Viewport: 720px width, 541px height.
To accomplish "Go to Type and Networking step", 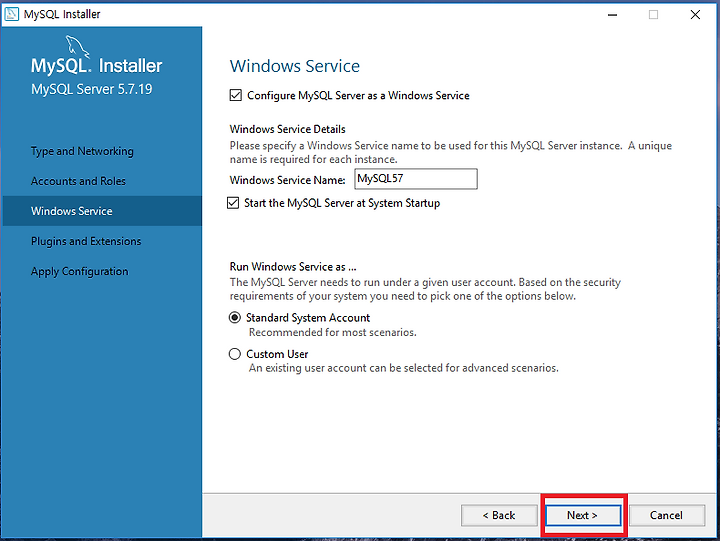I will pyautogui.click(x=82, y=151).
